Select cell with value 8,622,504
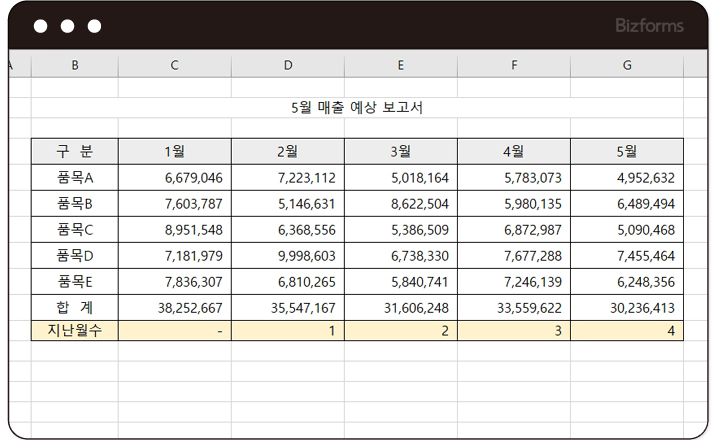Viewport: 715px width, 440px height. [x=401, y=203]
